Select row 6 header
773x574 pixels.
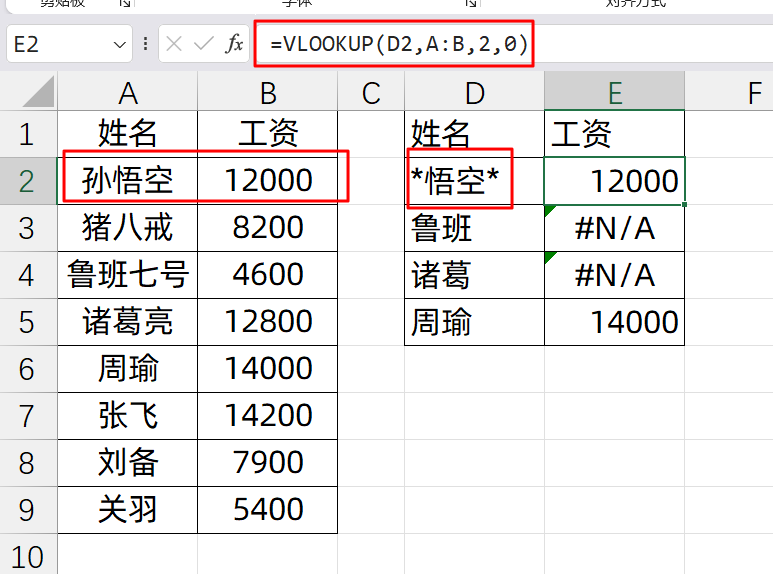(x=28, y=369)
